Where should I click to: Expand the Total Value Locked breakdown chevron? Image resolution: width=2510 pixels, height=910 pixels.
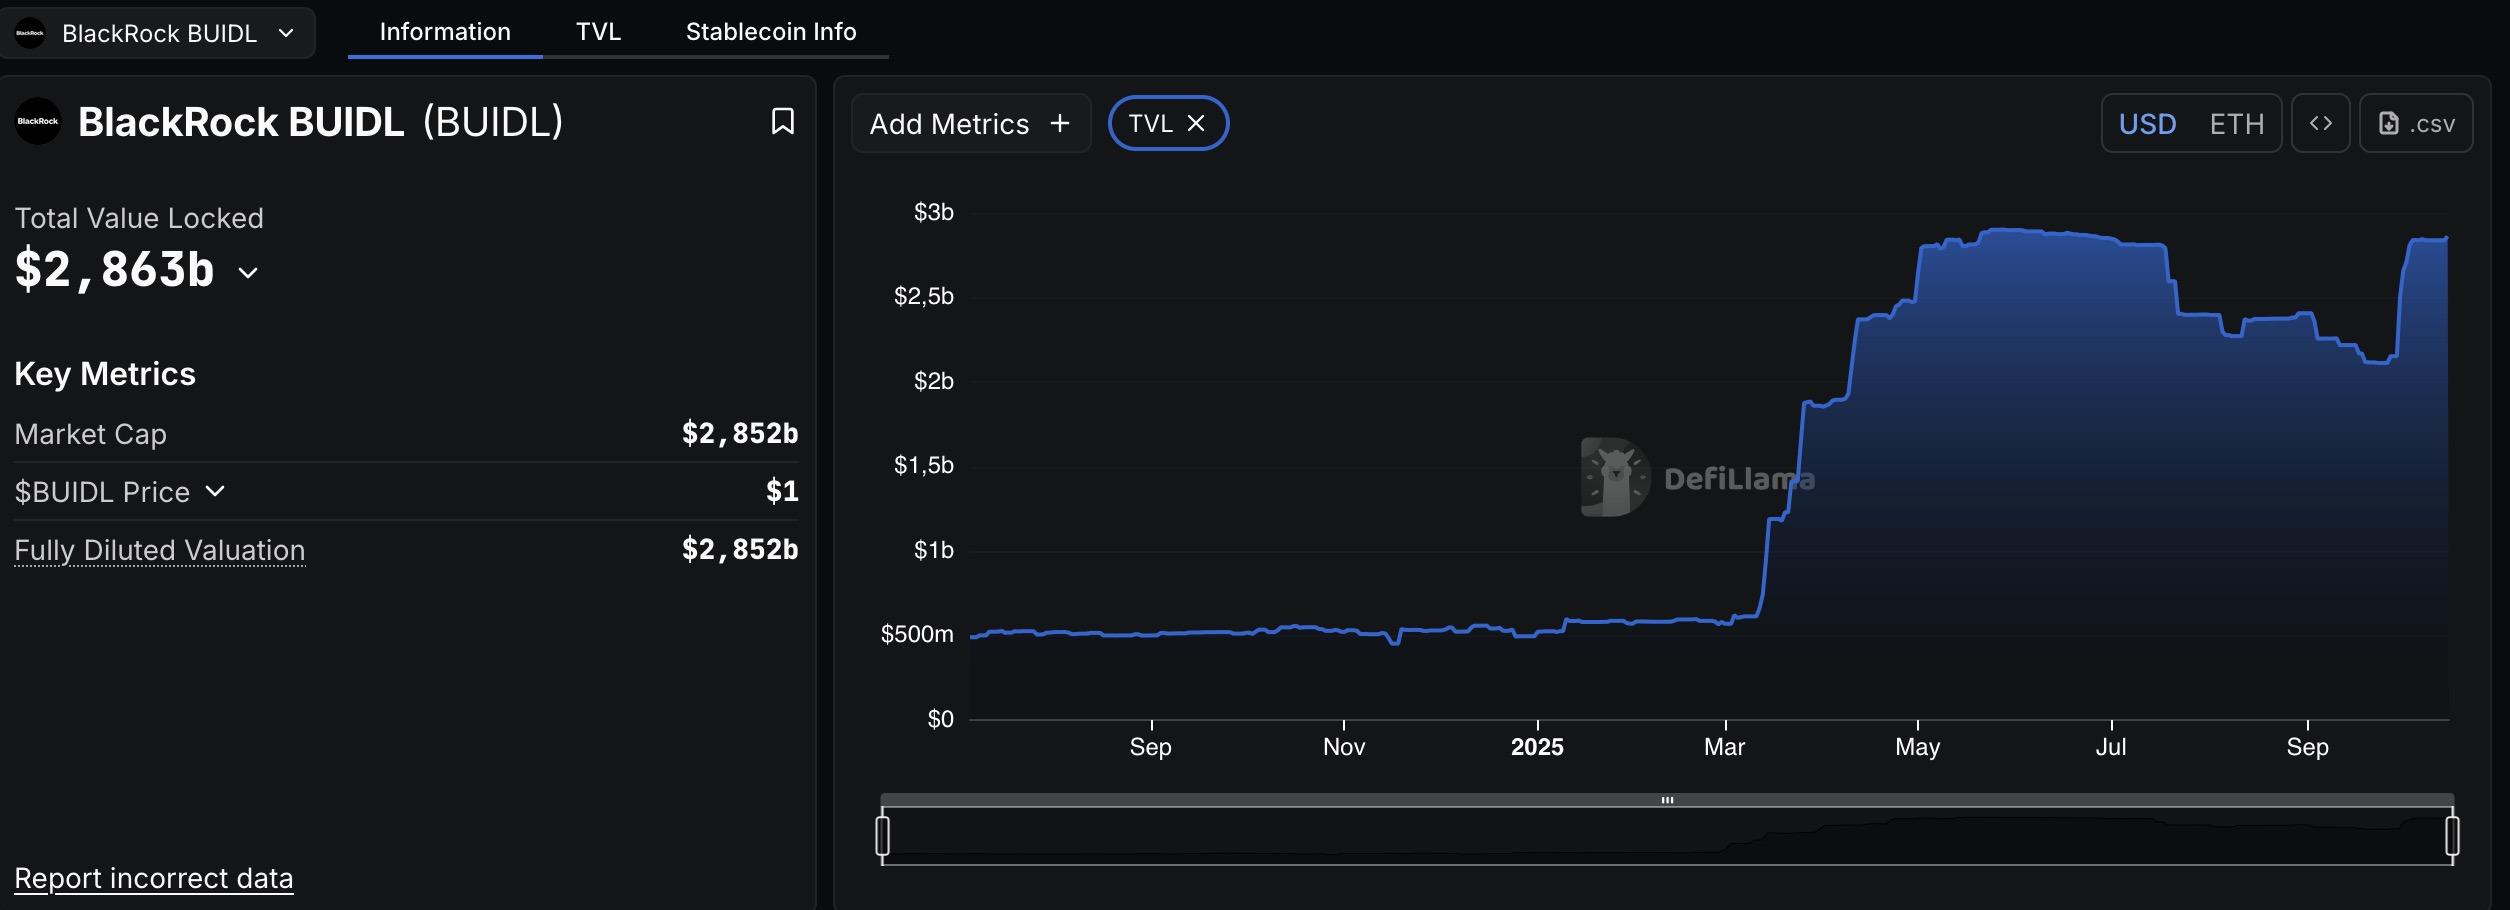point(248,273)
